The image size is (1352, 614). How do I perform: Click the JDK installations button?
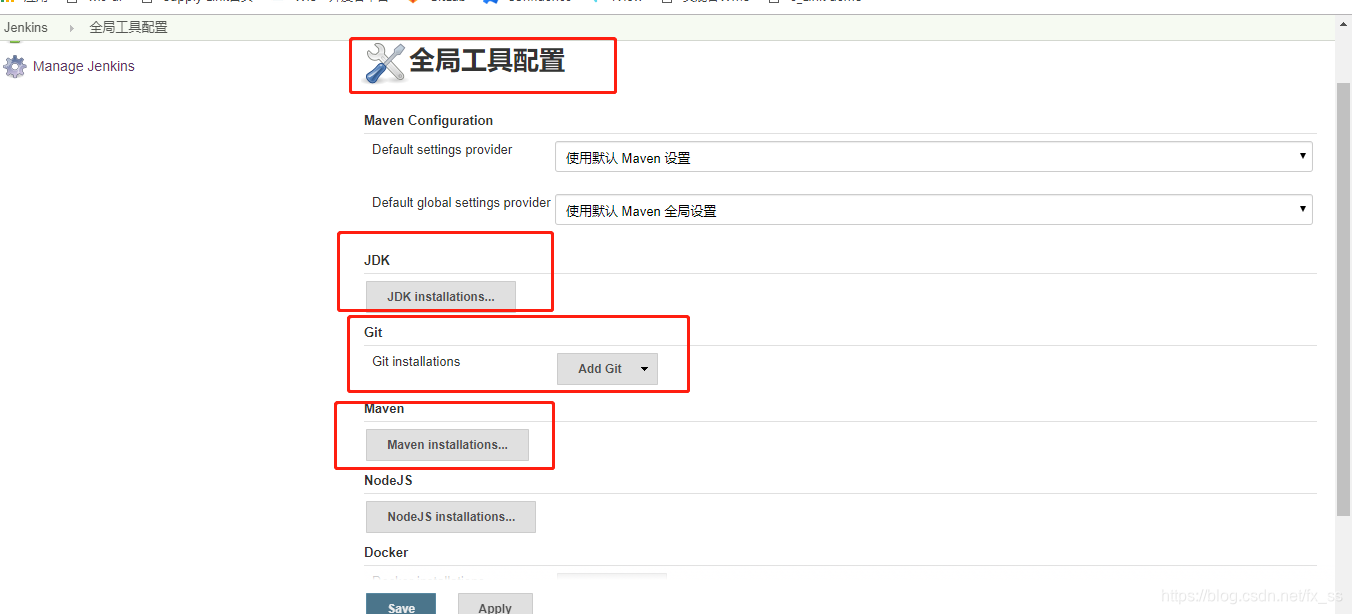coord(441,296)
